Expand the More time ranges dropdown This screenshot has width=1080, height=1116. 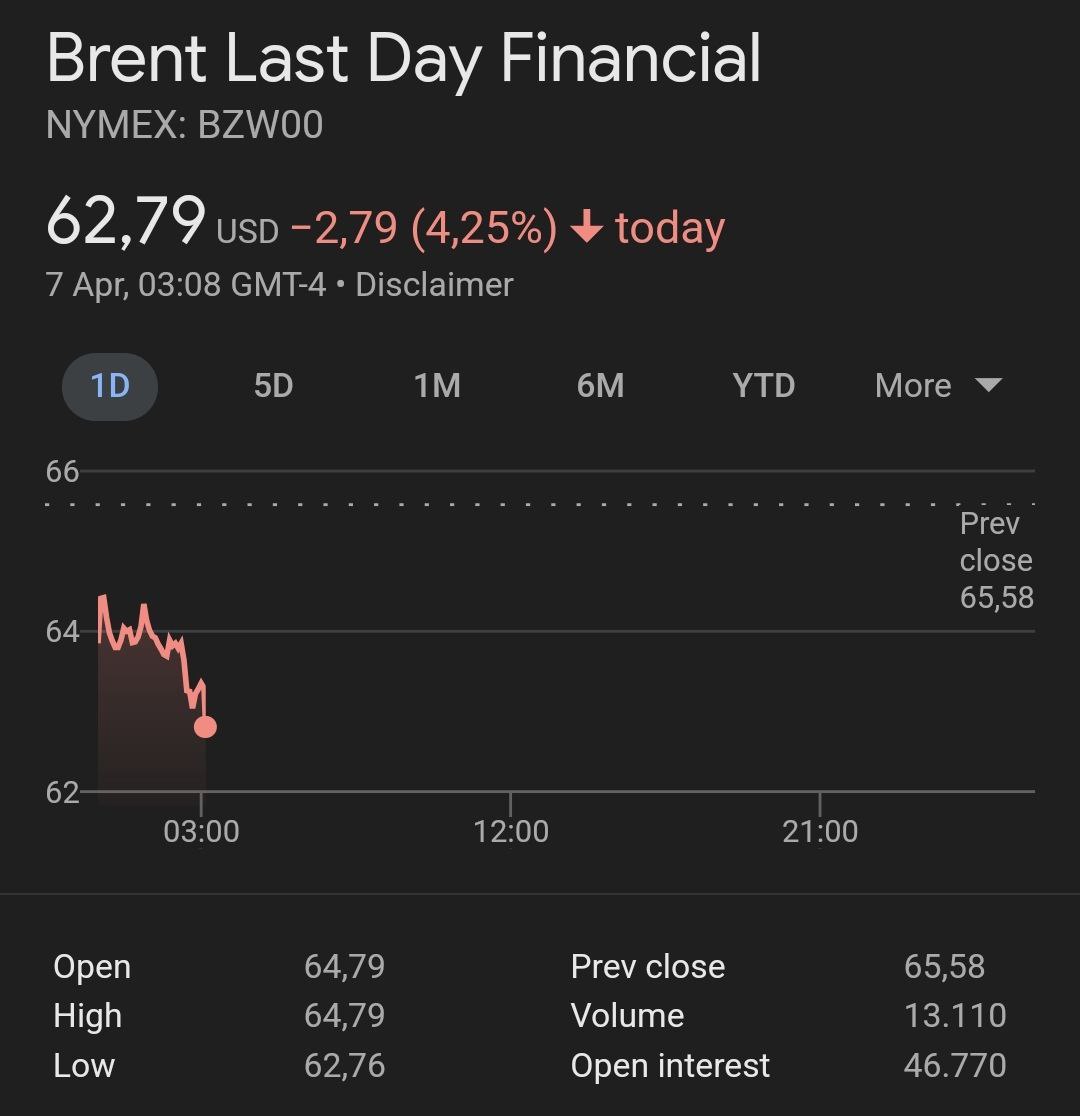[937, 386]
